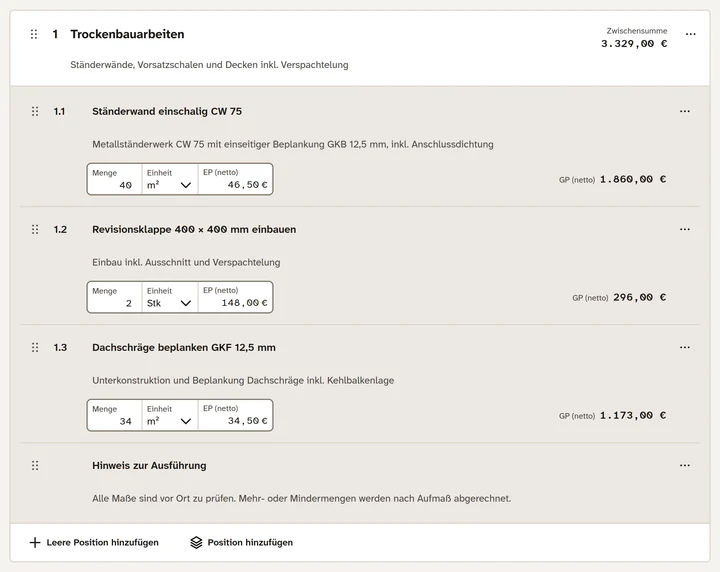Edit Menge field with value 2
This screenshot has height=572, width=720.
tap(114, 297)
